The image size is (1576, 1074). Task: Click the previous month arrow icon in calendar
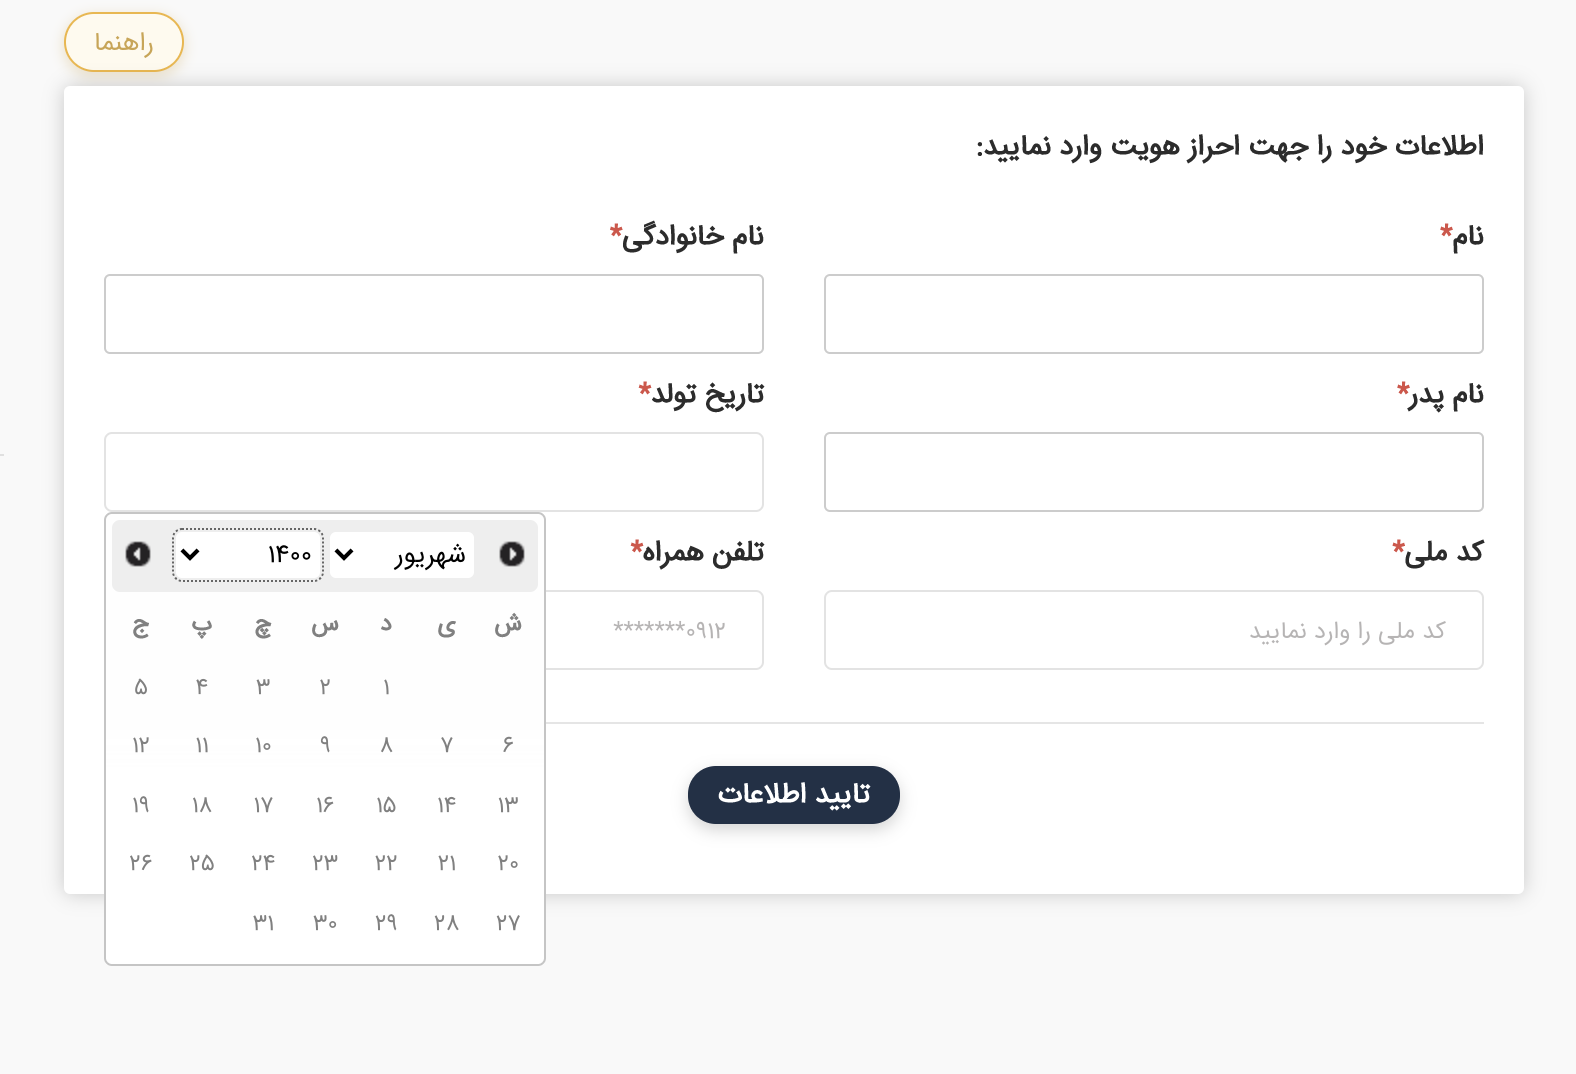[512, 554]
